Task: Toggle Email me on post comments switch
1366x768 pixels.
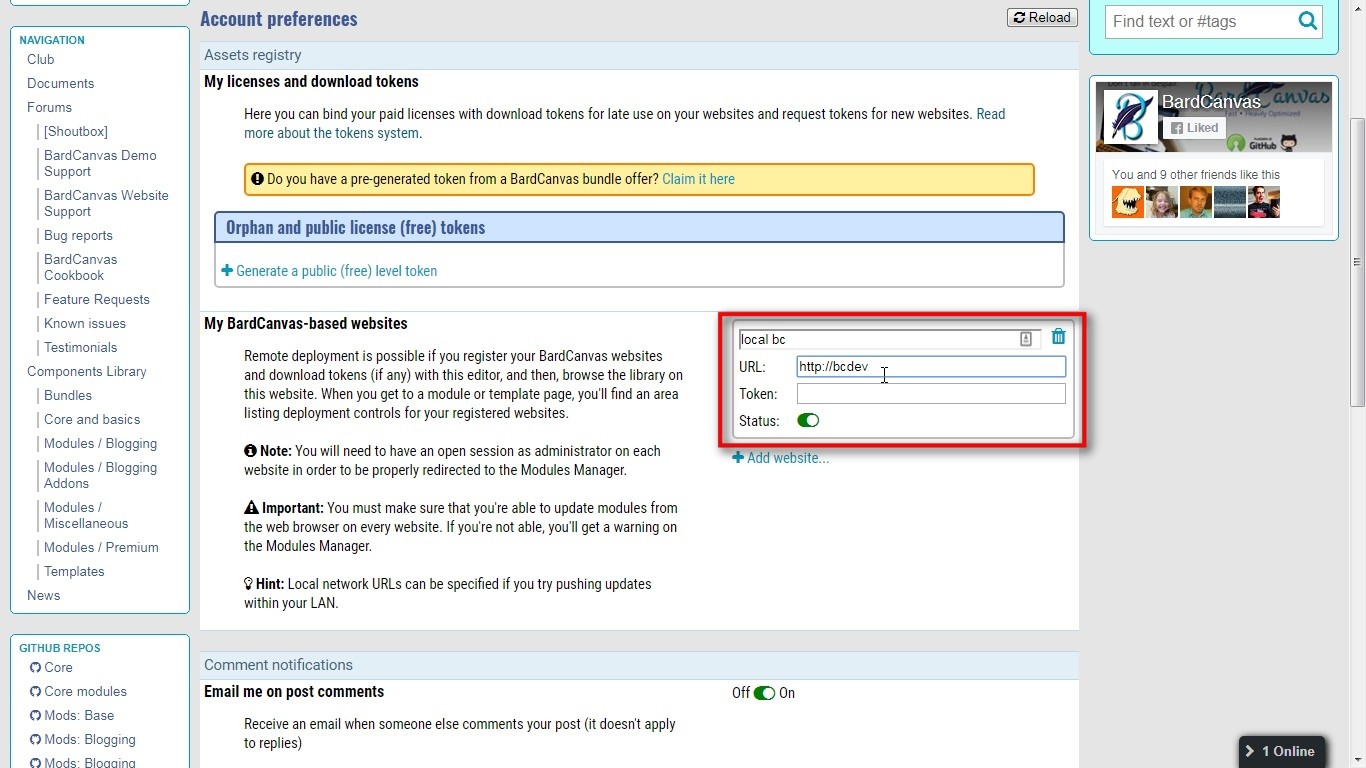Action: pyautogui.click(x=764, y=693)
